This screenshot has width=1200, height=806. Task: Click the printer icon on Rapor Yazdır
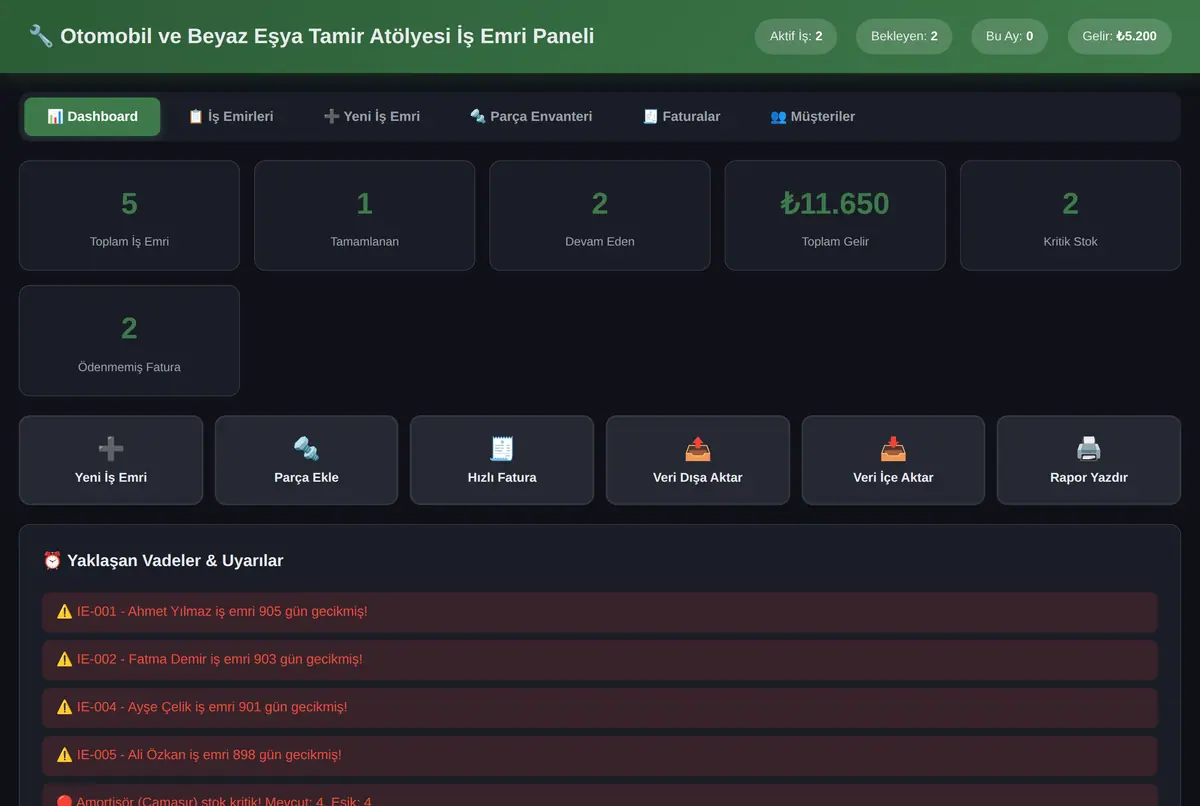coord(1089,449)
